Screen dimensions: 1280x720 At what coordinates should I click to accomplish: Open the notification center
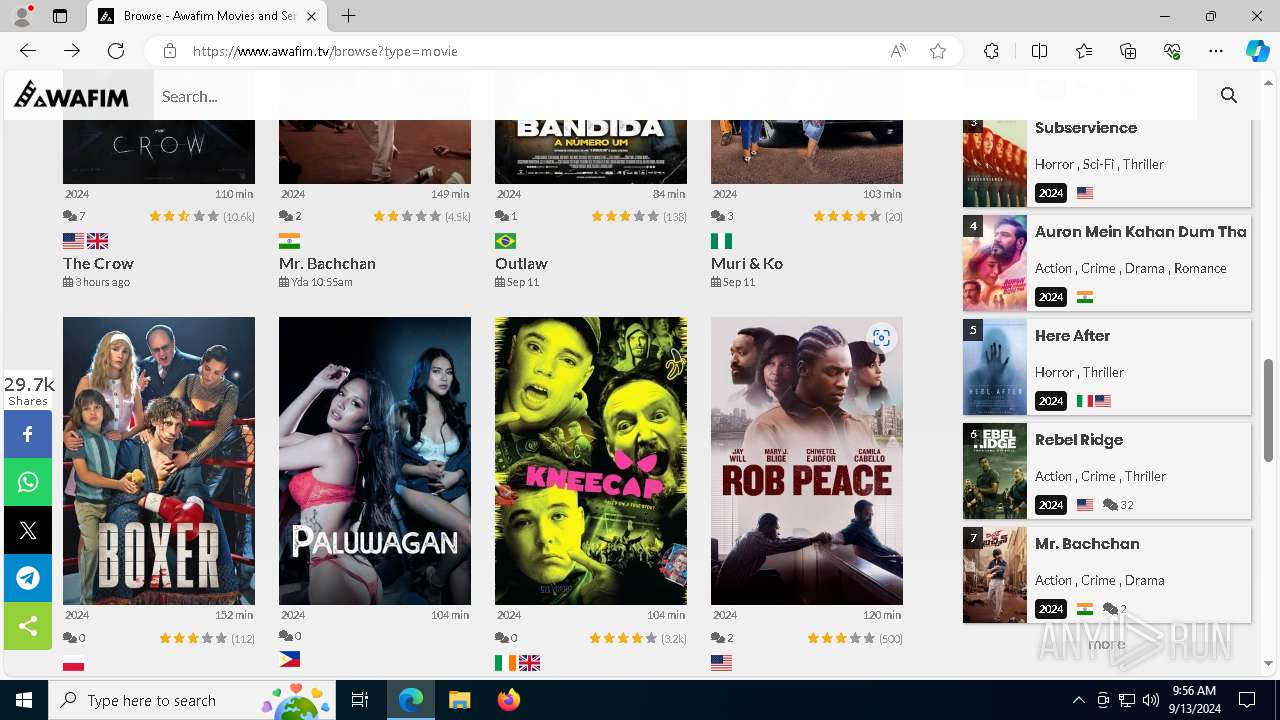tap(1247, 700)
